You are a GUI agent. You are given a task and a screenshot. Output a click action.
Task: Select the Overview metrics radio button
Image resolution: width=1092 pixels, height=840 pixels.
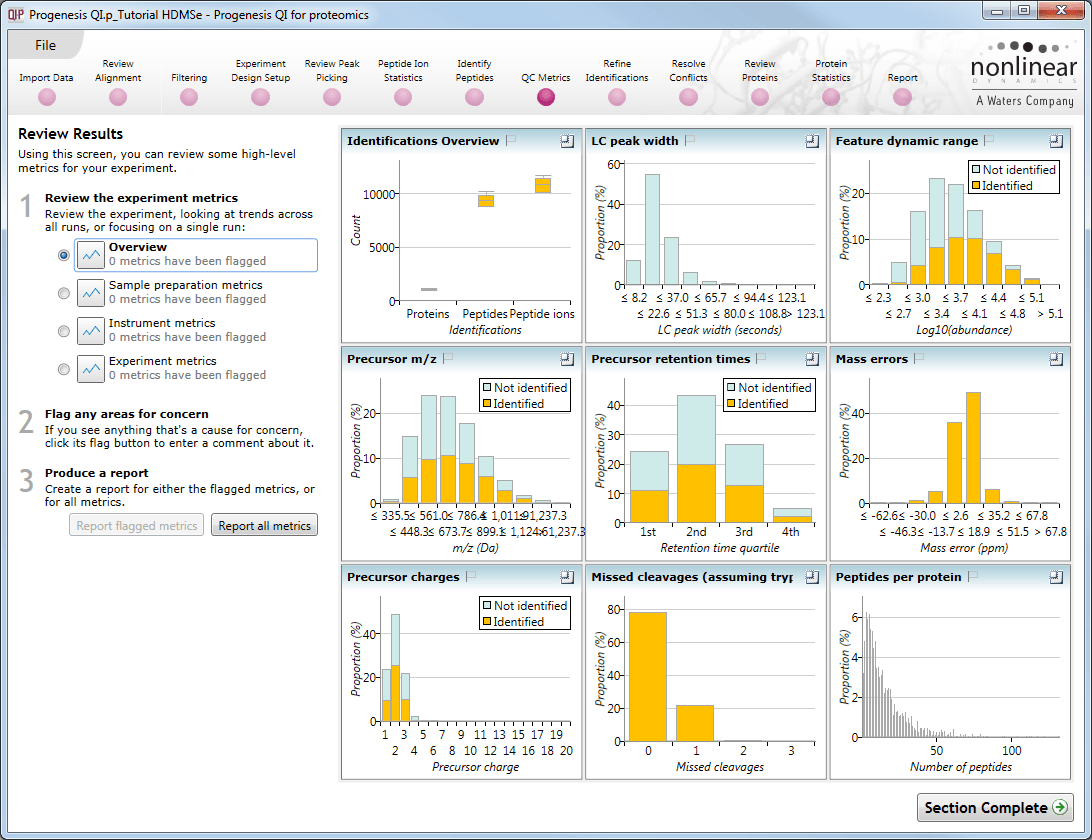coord(63,255)
